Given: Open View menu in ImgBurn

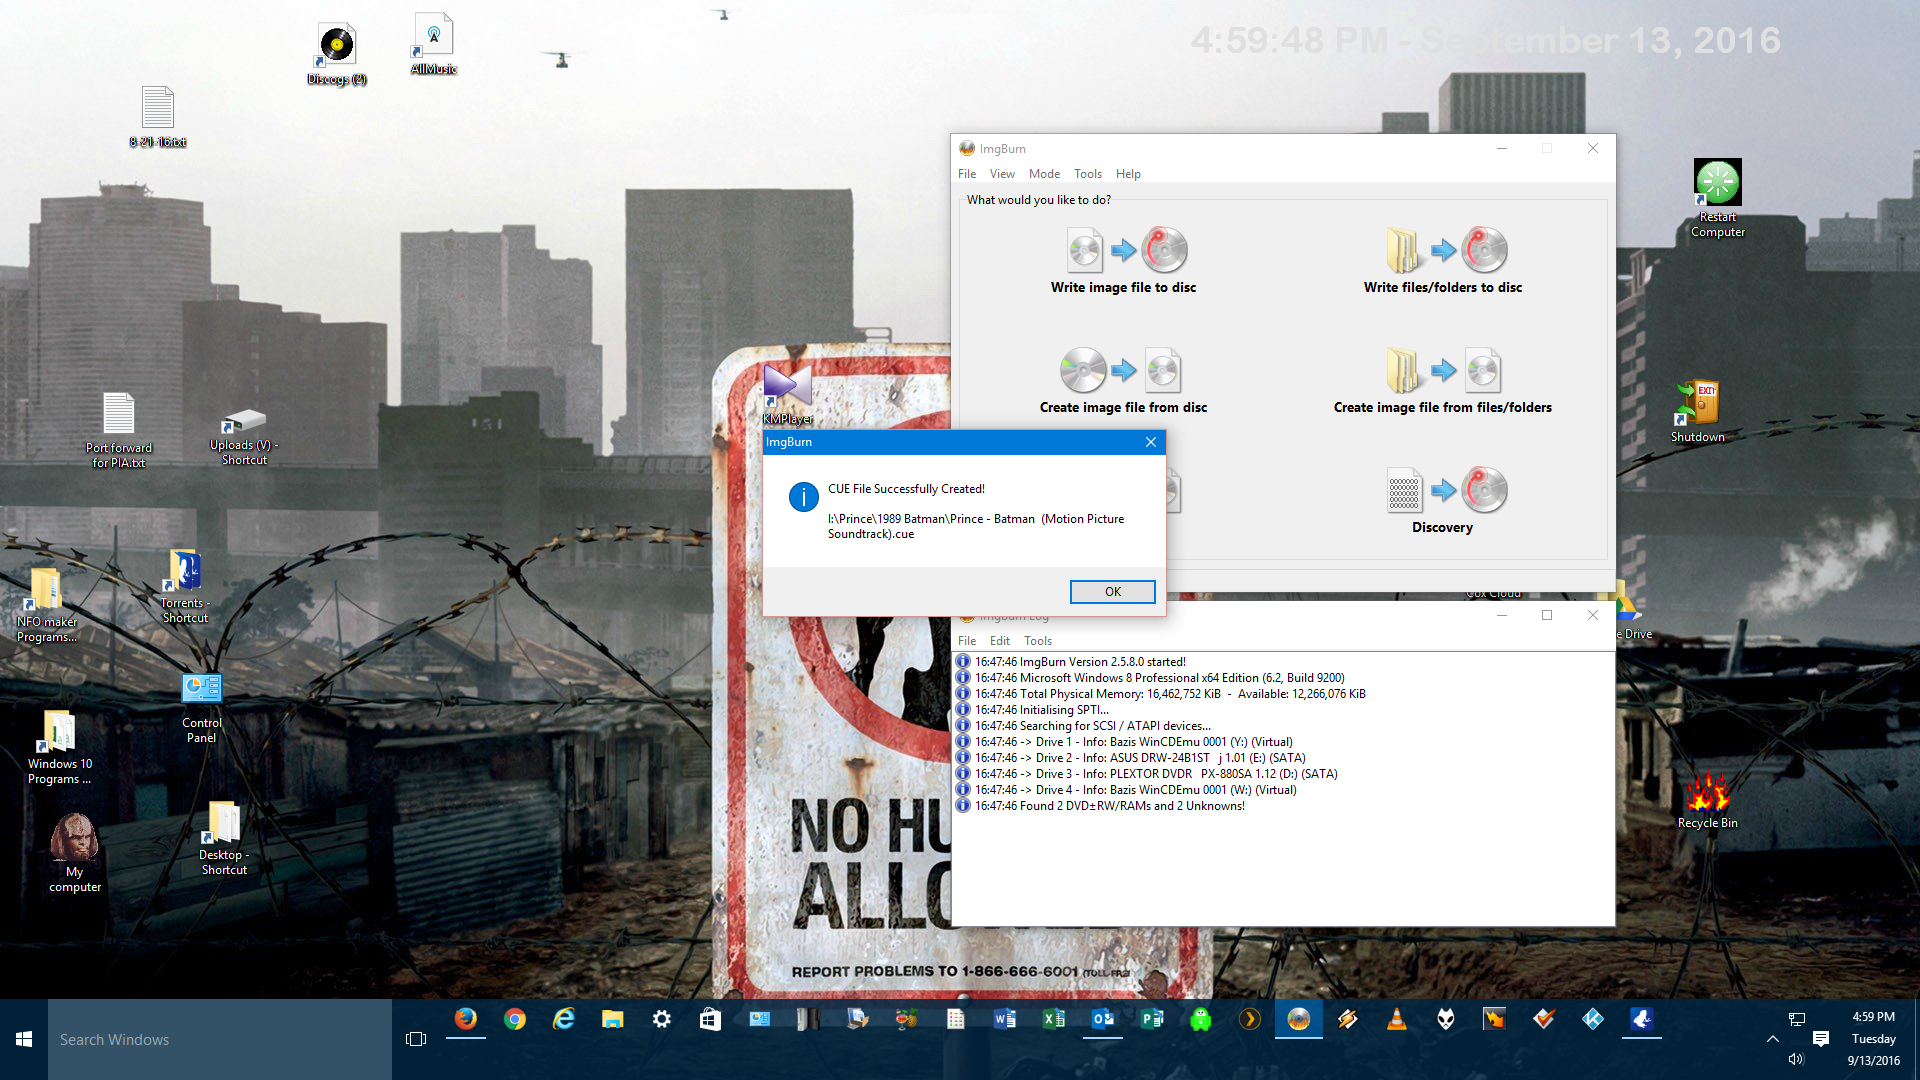Looking at the screenshot, I should (1002, 174).
